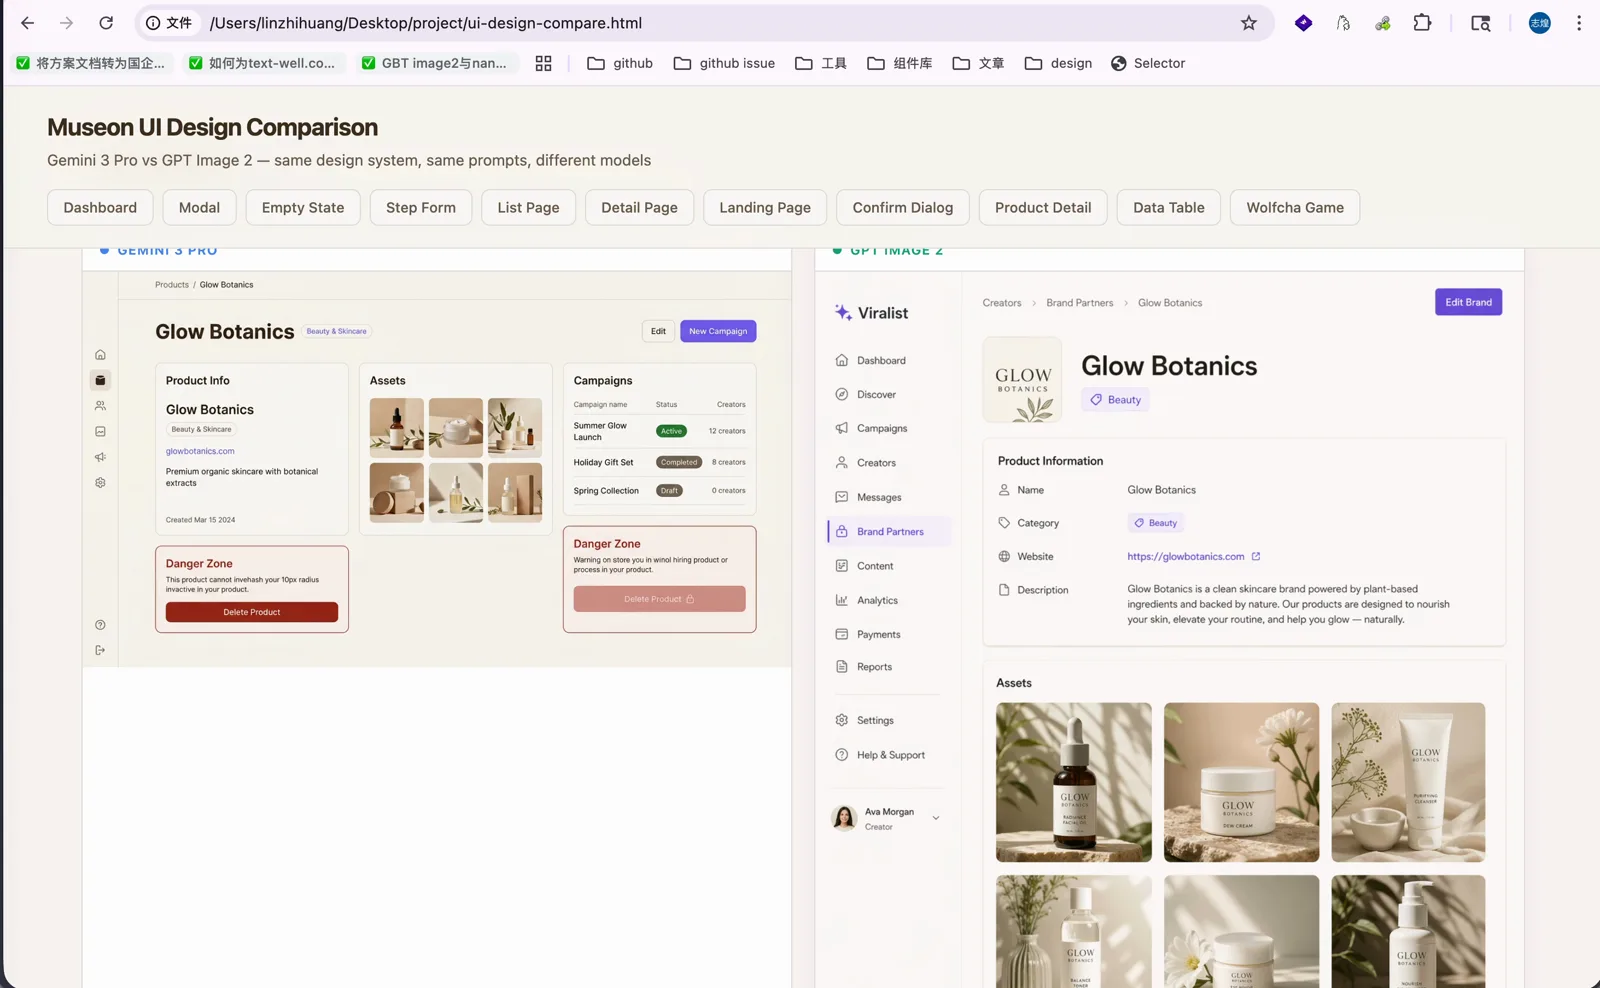The height and width of the screenshot is (988, 1600).
Task: Switch to the Data Table tab
Action: coord(1169,208)
